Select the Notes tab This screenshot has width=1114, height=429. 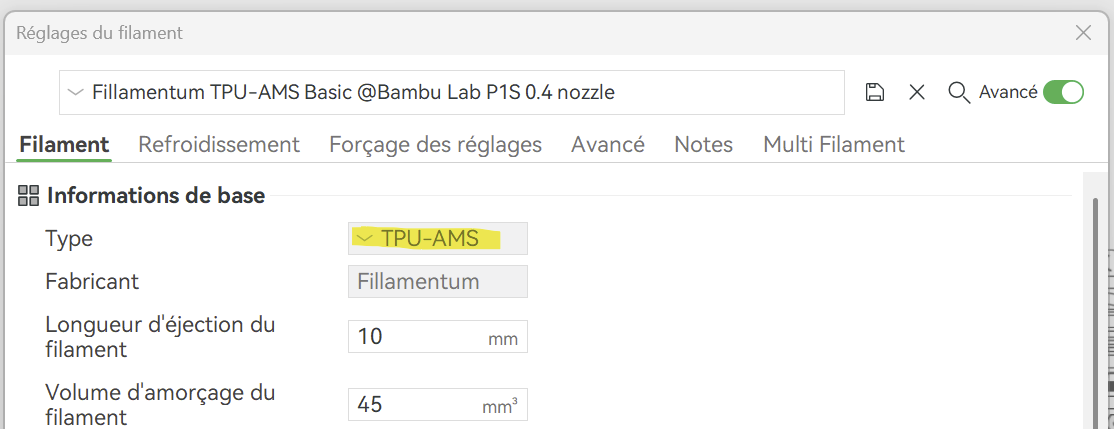(703, 145)
